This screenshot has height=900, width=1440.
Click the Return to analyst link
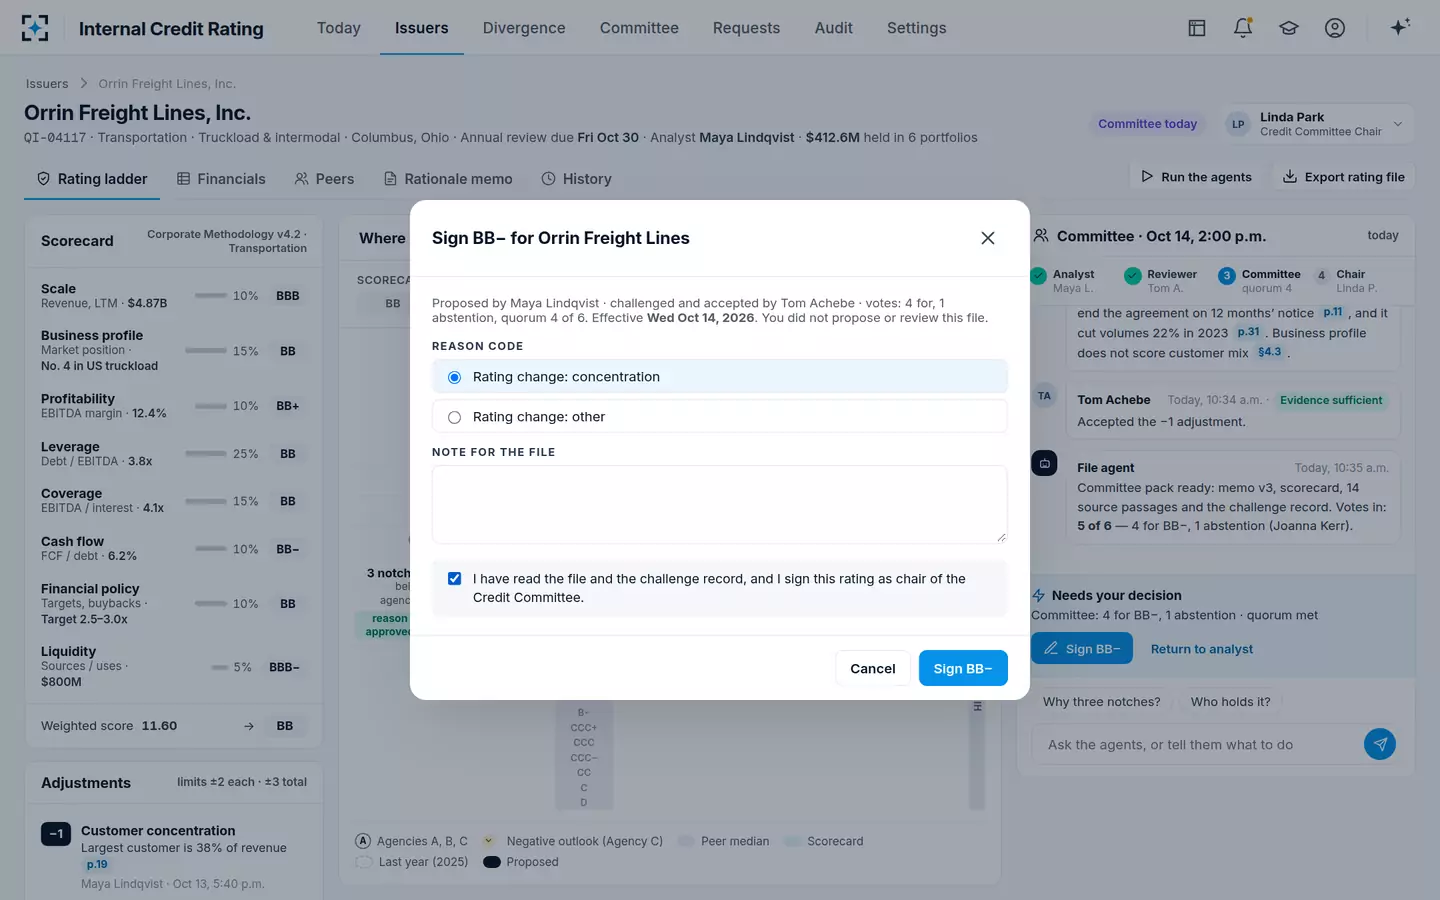1202,649
